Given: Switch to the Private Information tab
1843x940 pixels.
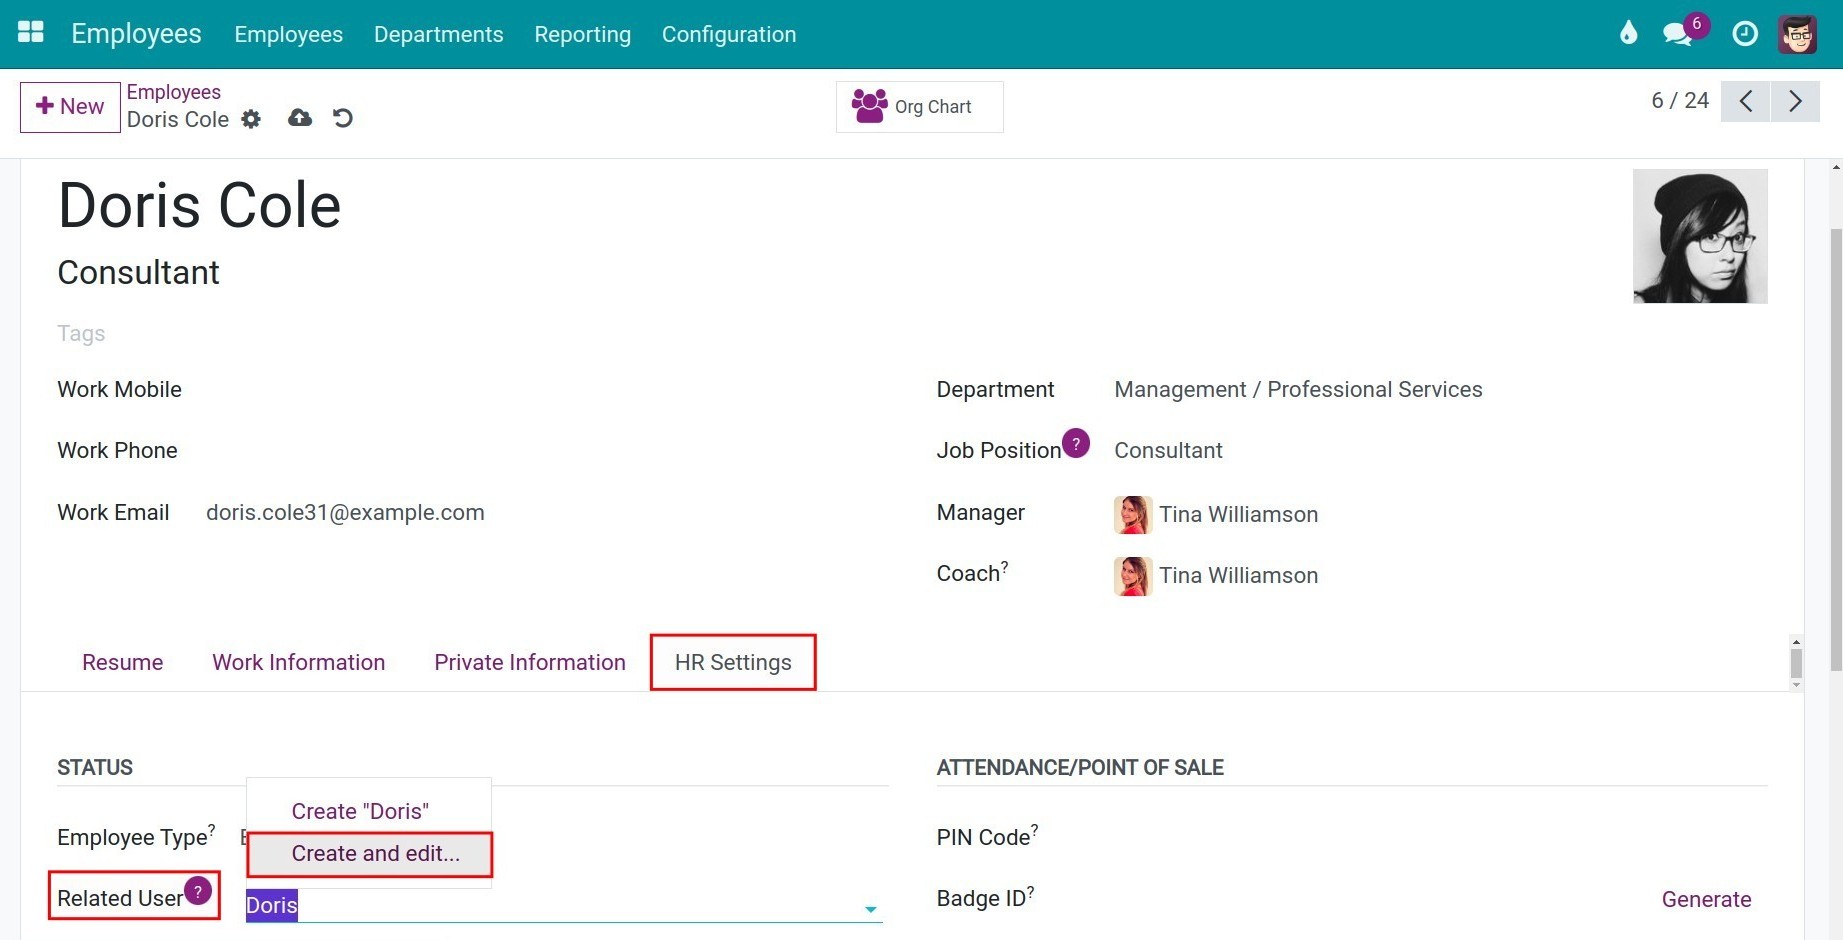Looking at the screenshot, I should pos(530,662).
